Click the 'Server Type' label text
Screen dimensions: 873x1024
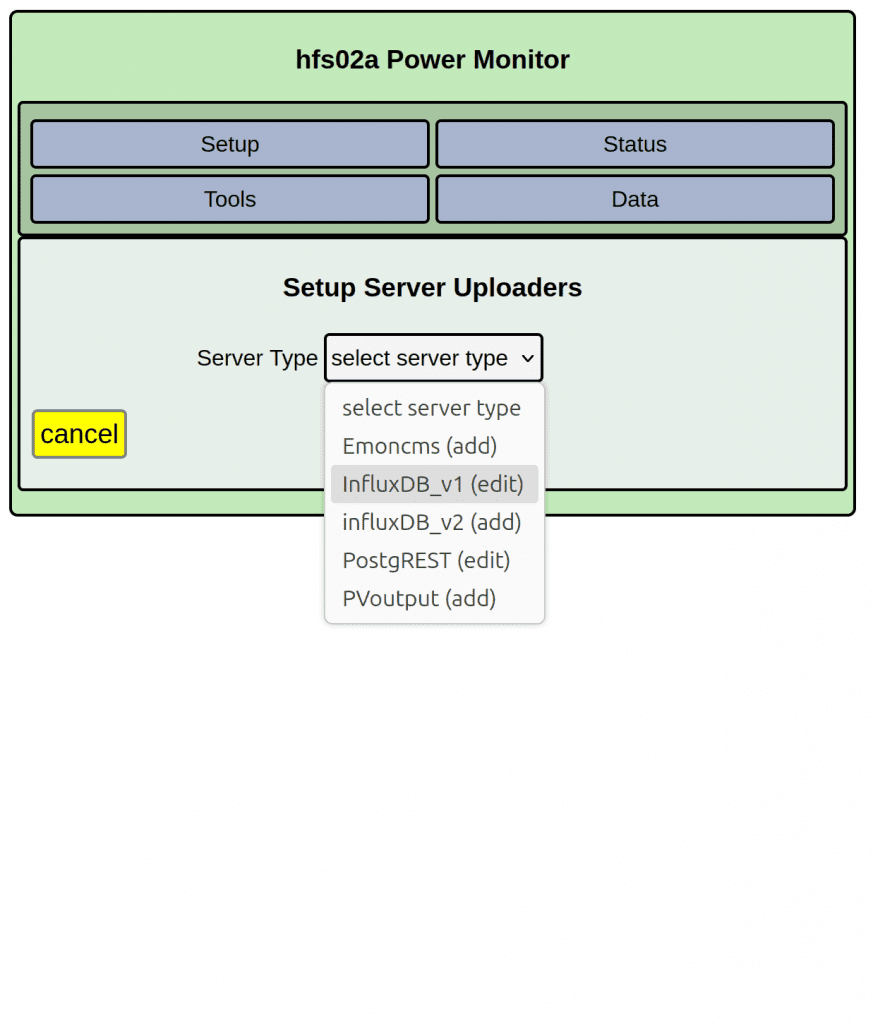257,358
